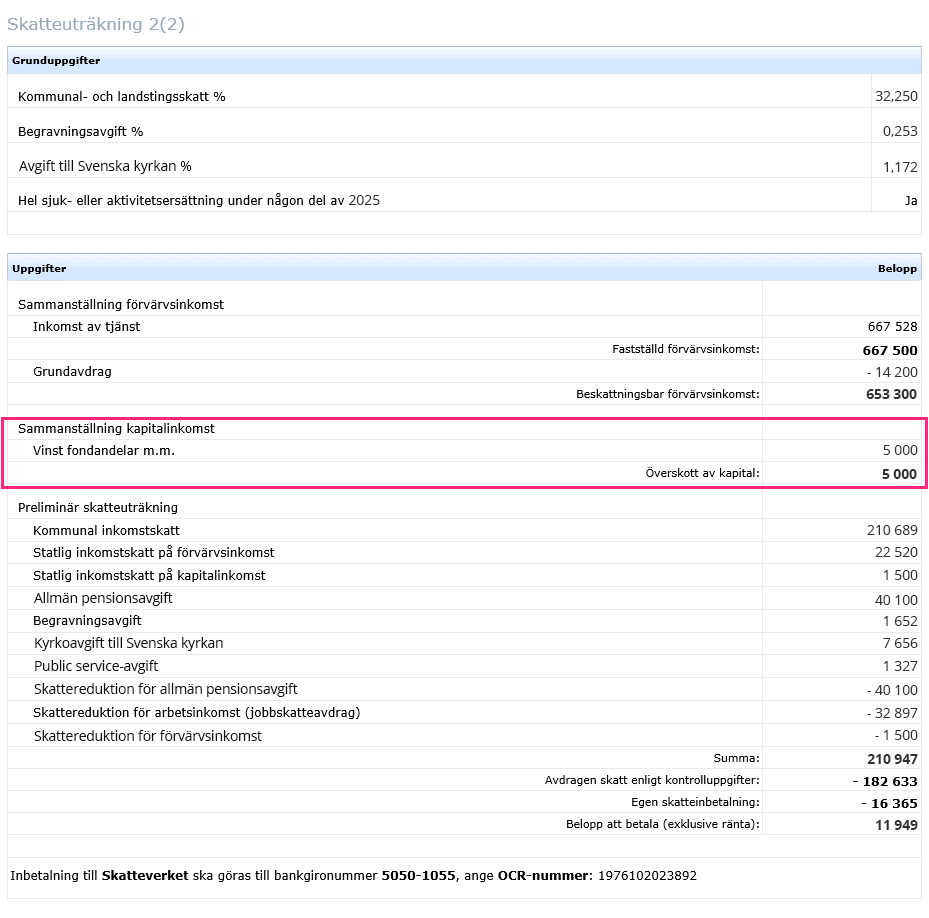The height and width of the screenshot is (918, 929).
Task: Select the Begravningsavgift % row label
Action: tap(81, 131)
